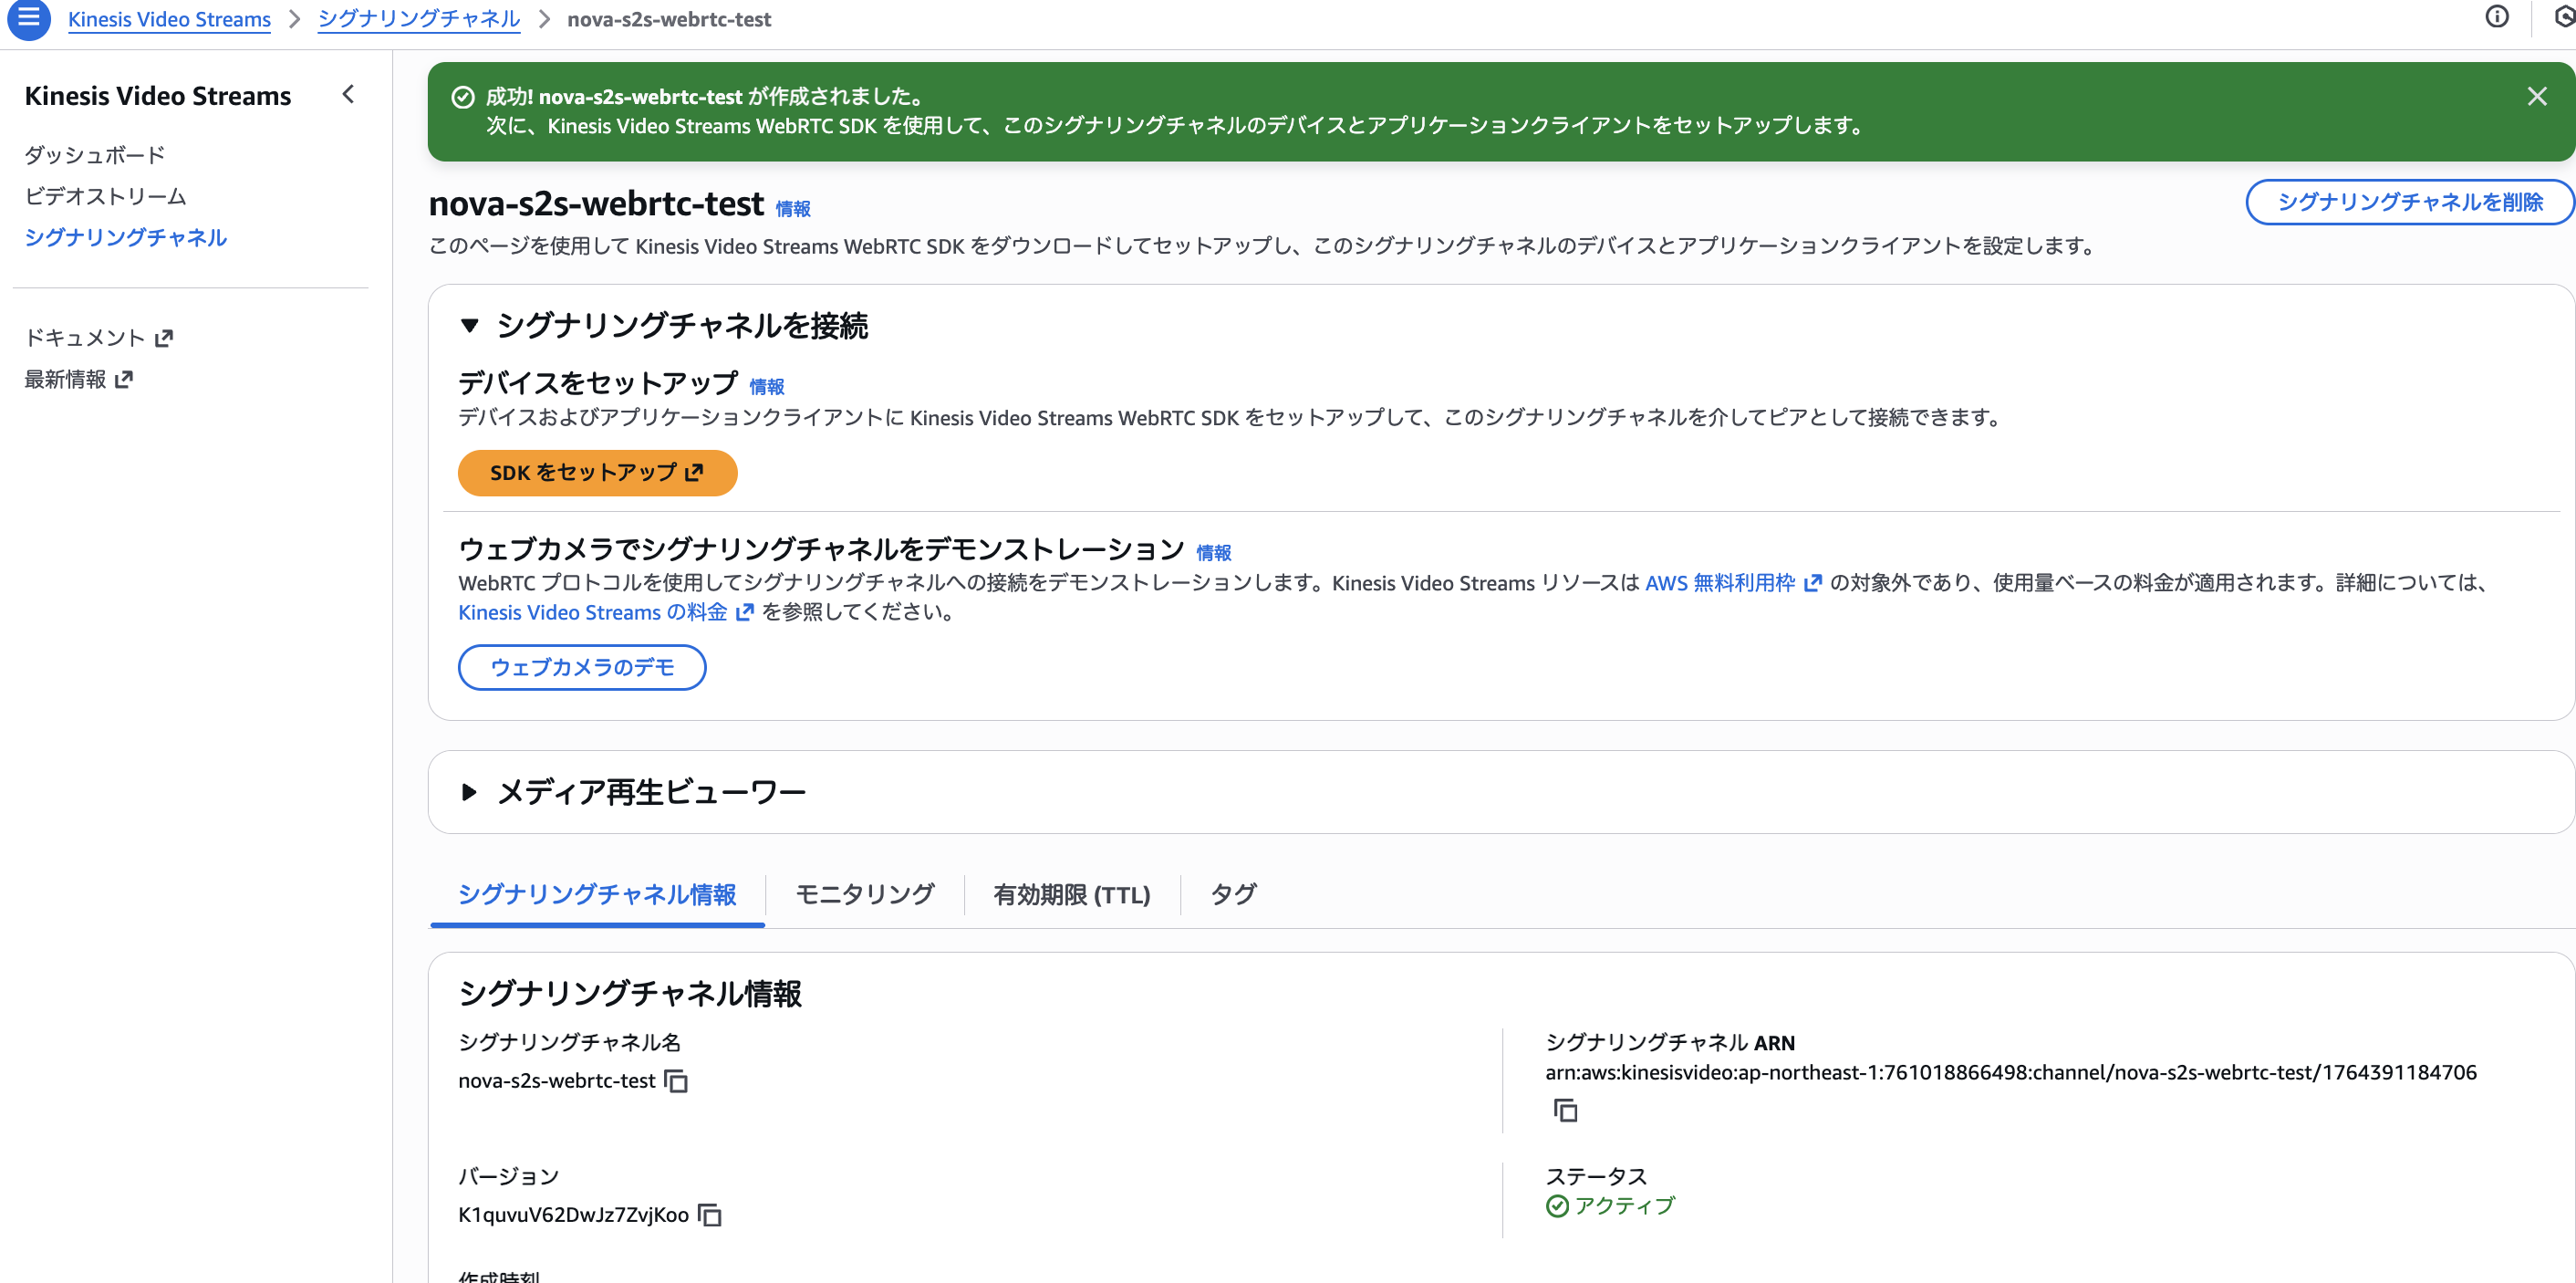Viewport: 2576px width, 1283px height.
Task: Select the 有効期限 (TTL) tab
Action: click(x=1071, y=895)
